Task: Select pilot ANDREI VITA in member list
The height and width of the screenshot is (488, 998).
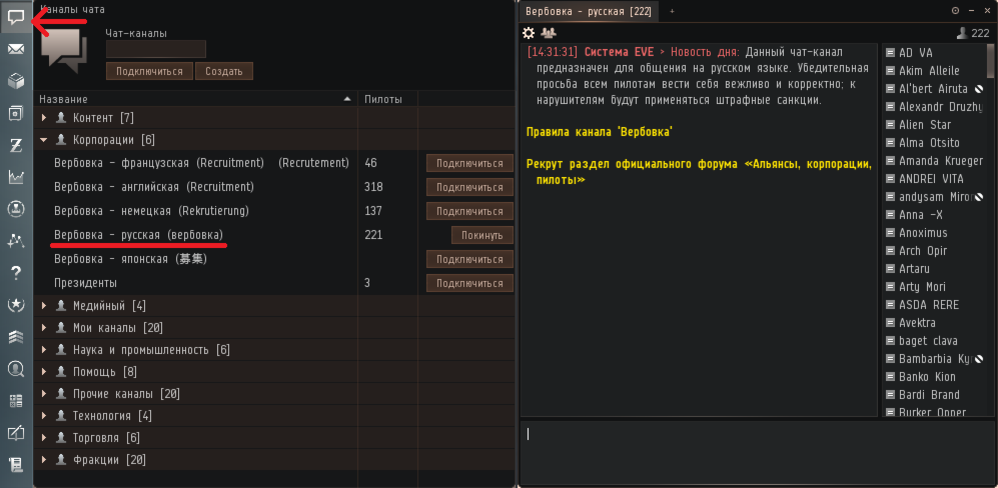Action: [931, 179]
